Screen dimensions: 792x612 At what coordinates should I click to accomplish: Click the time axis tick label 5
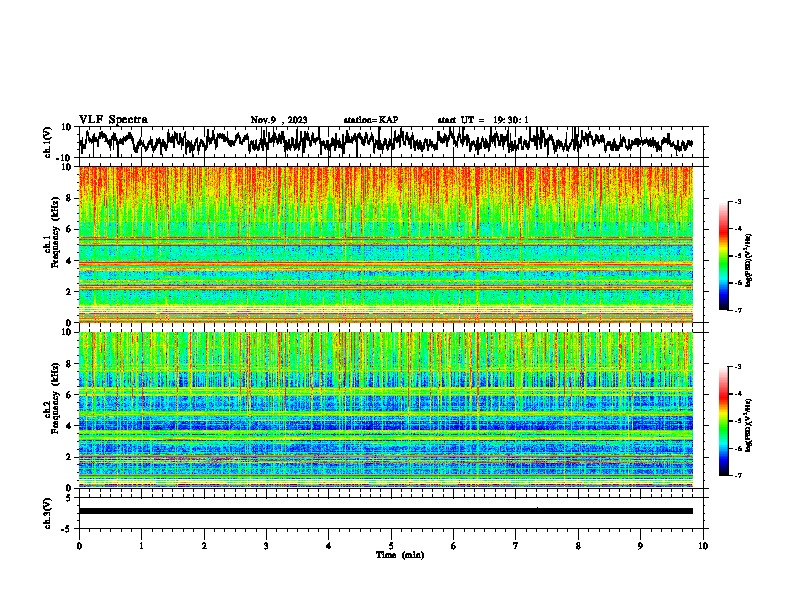[391, 546]
